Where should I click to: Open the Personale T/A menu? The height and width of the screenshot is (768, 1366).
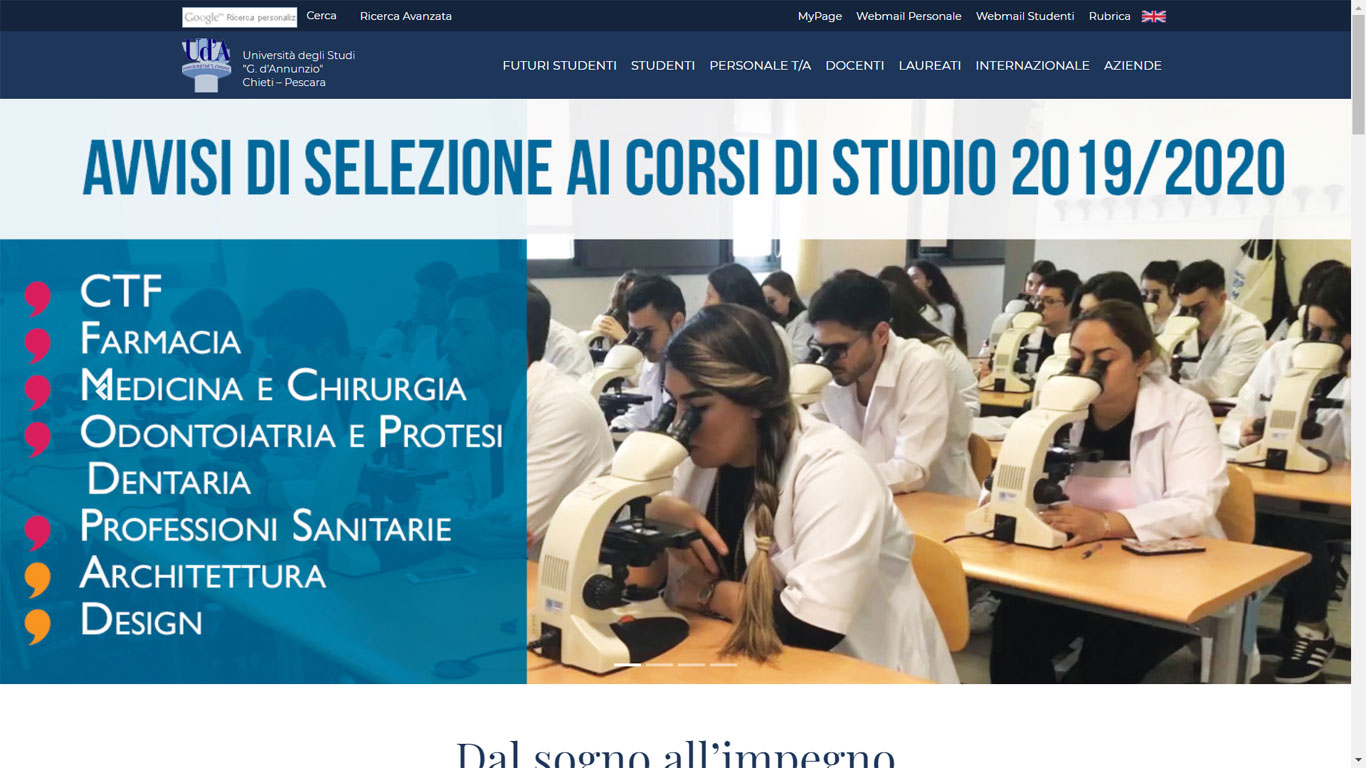click(x=760, y=65)
